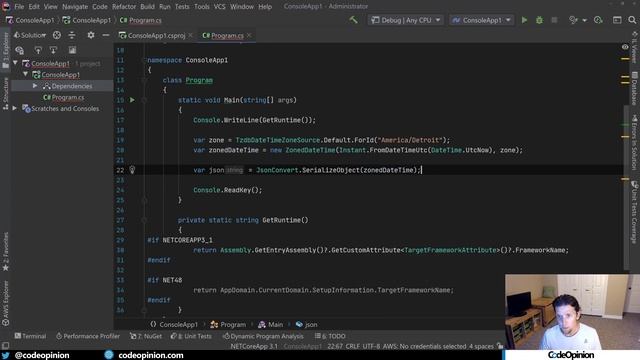Run ConsoleApp1 with the green play button
Image resolution: width=640 pixels, height=360 pixels.
tap(524, 20)
